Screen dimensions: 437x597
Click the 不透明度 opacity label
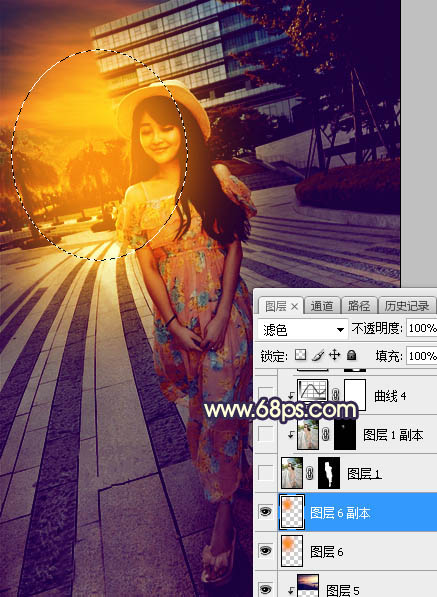click(x=377, y=328)
